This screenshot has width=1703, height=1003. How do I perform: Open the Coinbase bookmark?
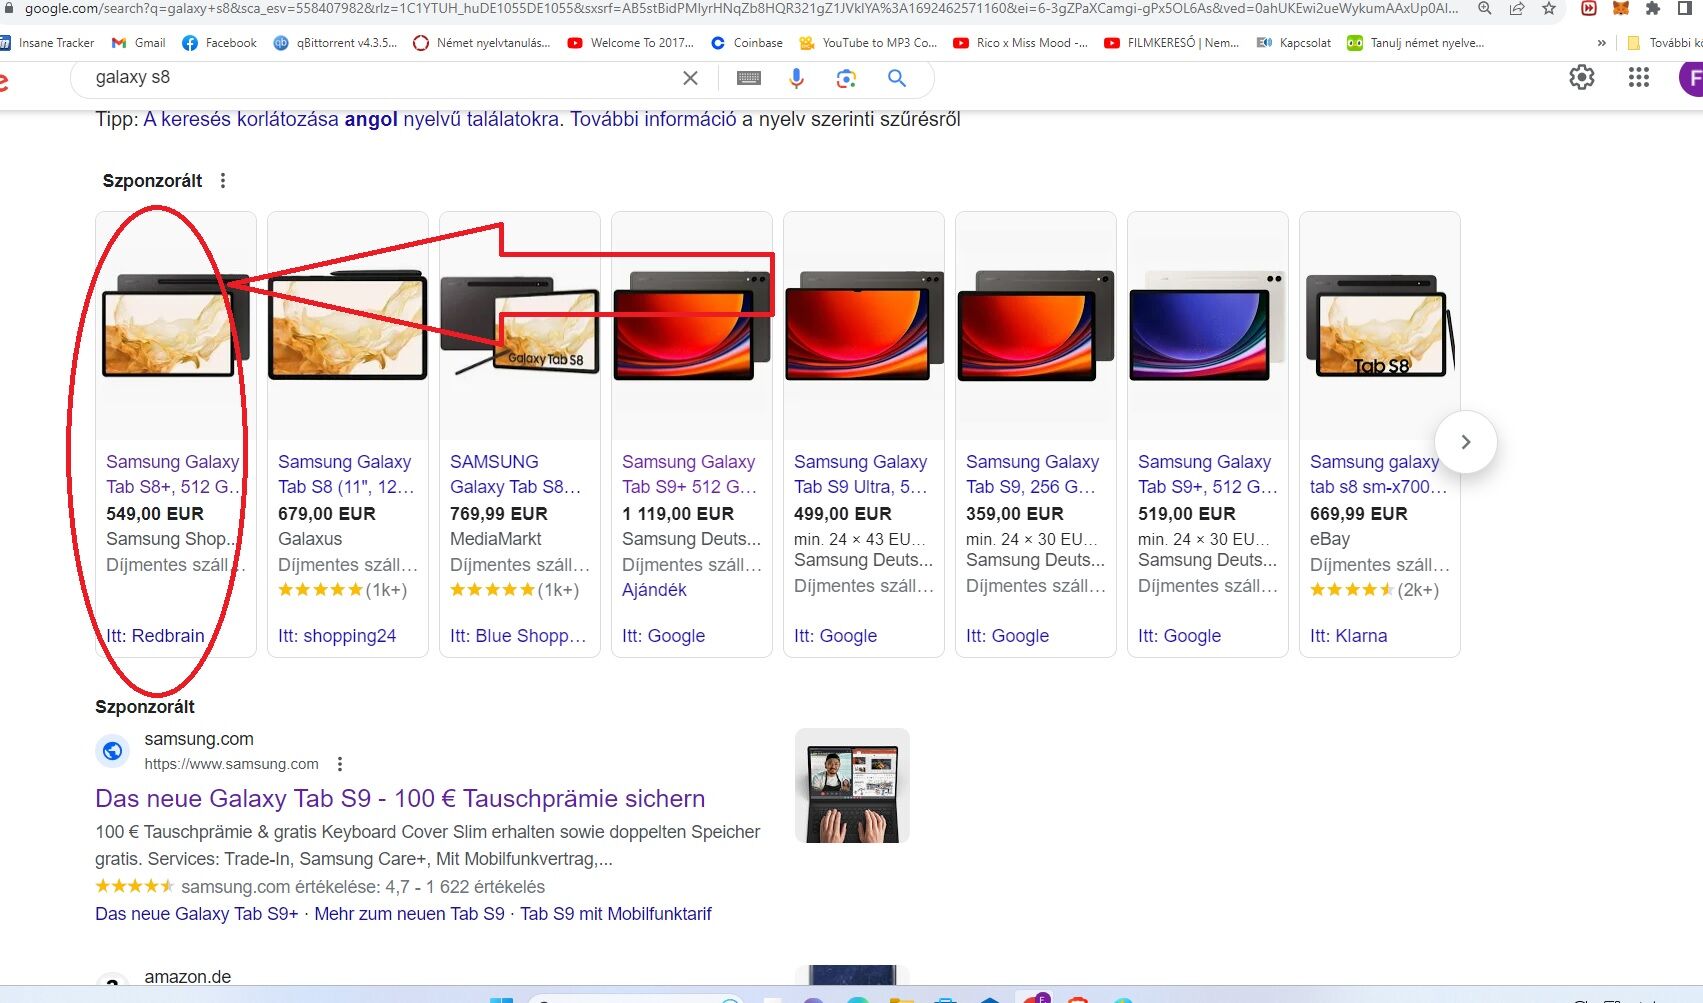click(747, 43)
